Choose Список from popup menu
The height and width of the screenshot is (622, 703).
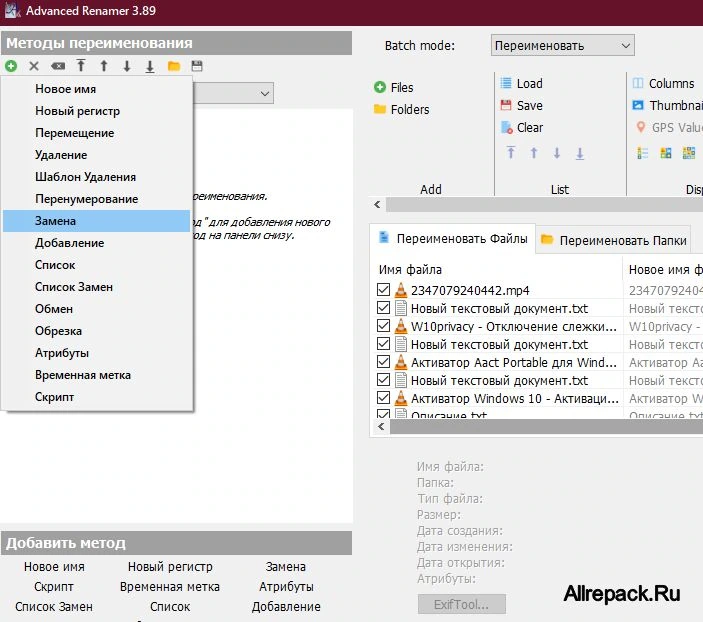98,265
